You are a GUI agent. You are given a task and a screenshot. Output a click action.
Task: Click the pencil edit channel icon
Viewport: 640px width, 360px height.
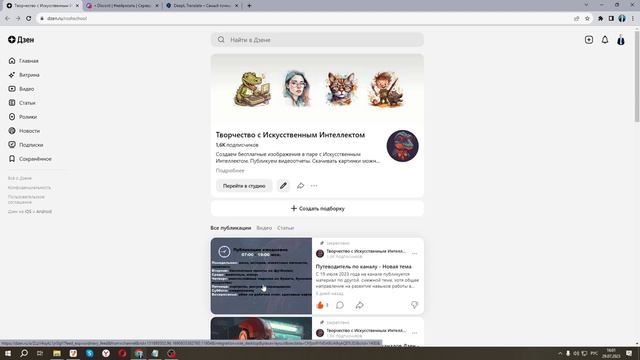(x=283, y=186)
